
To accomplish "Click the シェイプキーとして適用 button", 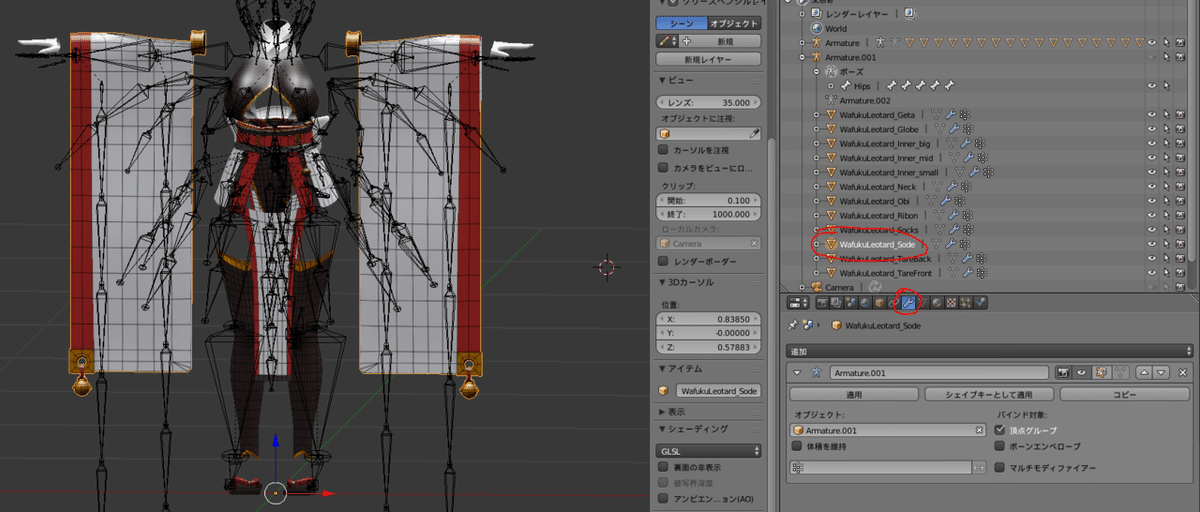I will point(990,394).
